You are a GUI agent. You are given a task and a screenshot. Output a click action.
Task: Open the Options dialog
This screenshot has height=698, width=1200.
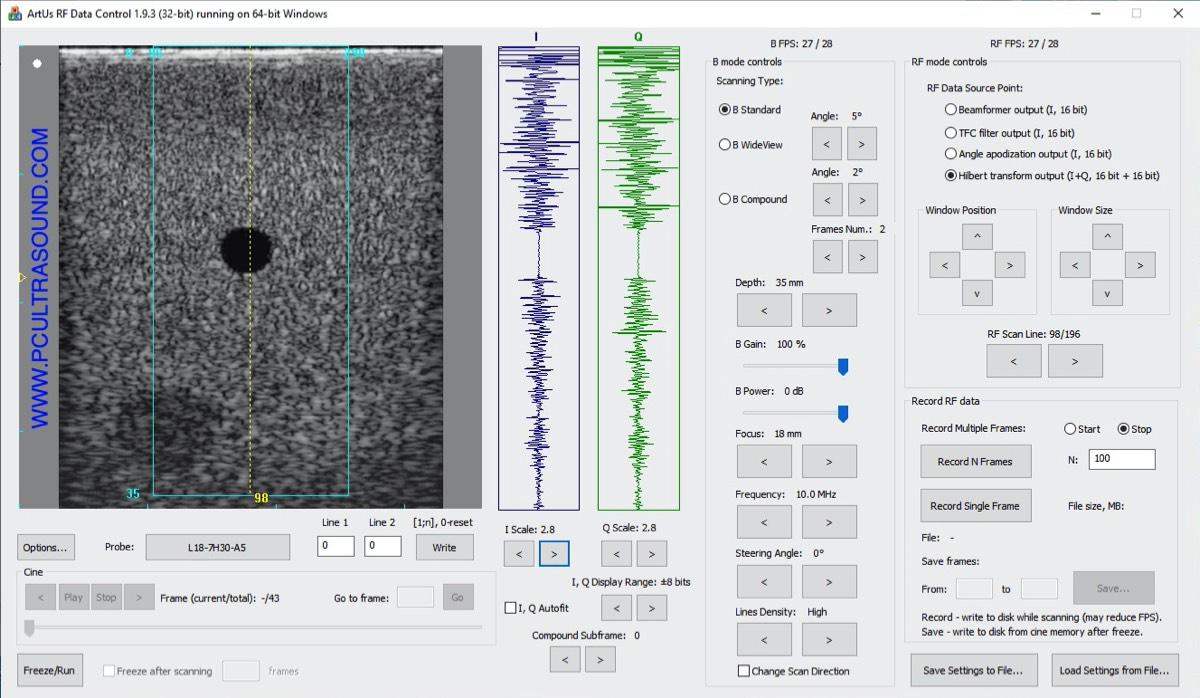pyautogui.click(x=46, y=547)
